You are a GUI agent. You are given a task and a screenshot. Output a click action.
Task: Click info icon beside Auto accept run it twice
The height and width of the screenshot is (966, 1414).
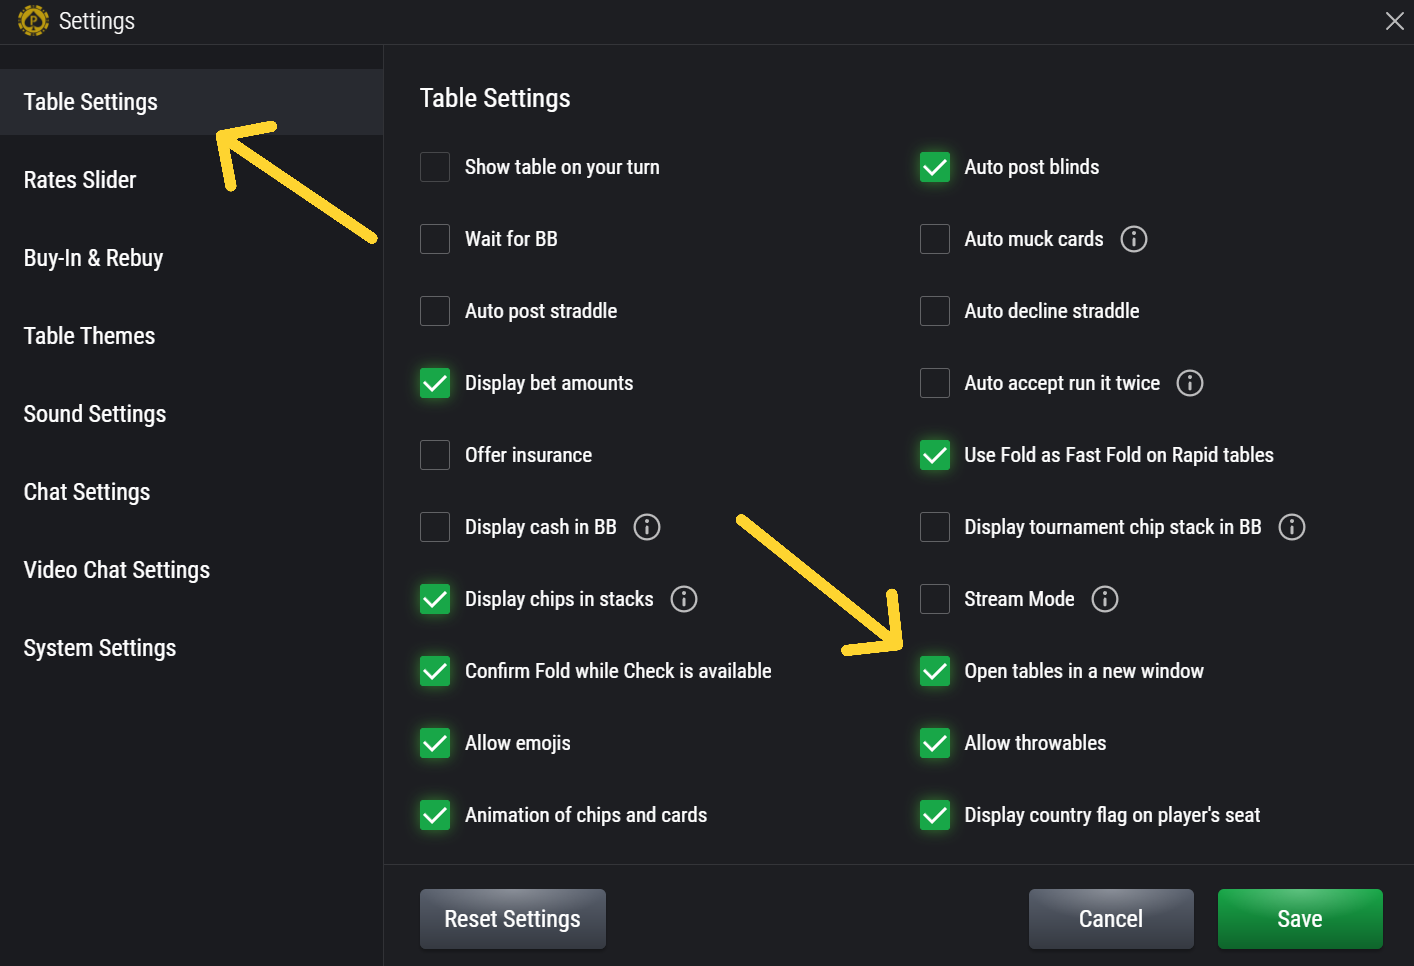pyautogui.click(x=1189, y=383)
